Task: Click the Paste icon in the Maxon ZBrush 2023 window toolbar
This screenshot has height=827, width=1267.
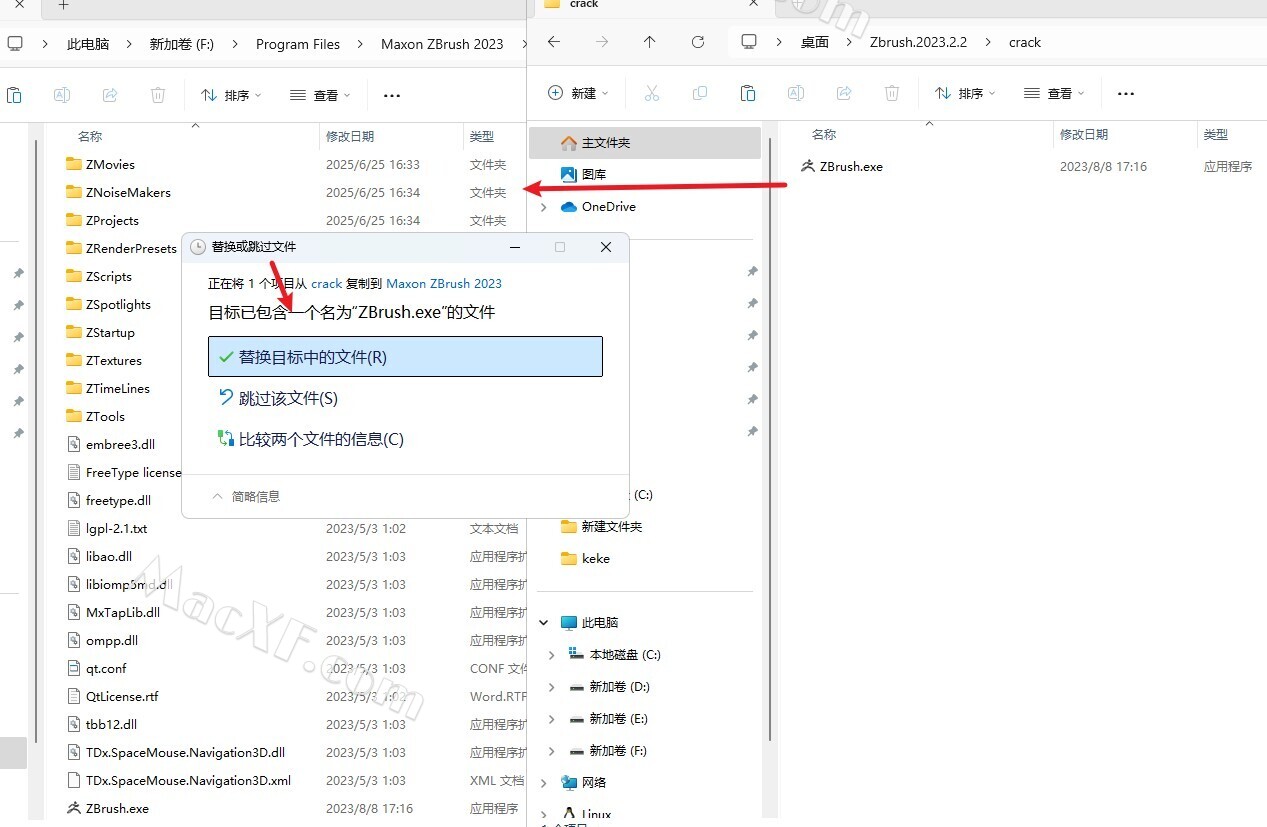Action: point(14,95)
